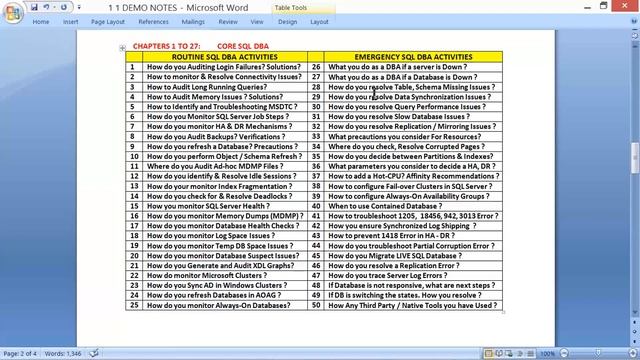Switch to Web Layout view

[x=509, y=353]
